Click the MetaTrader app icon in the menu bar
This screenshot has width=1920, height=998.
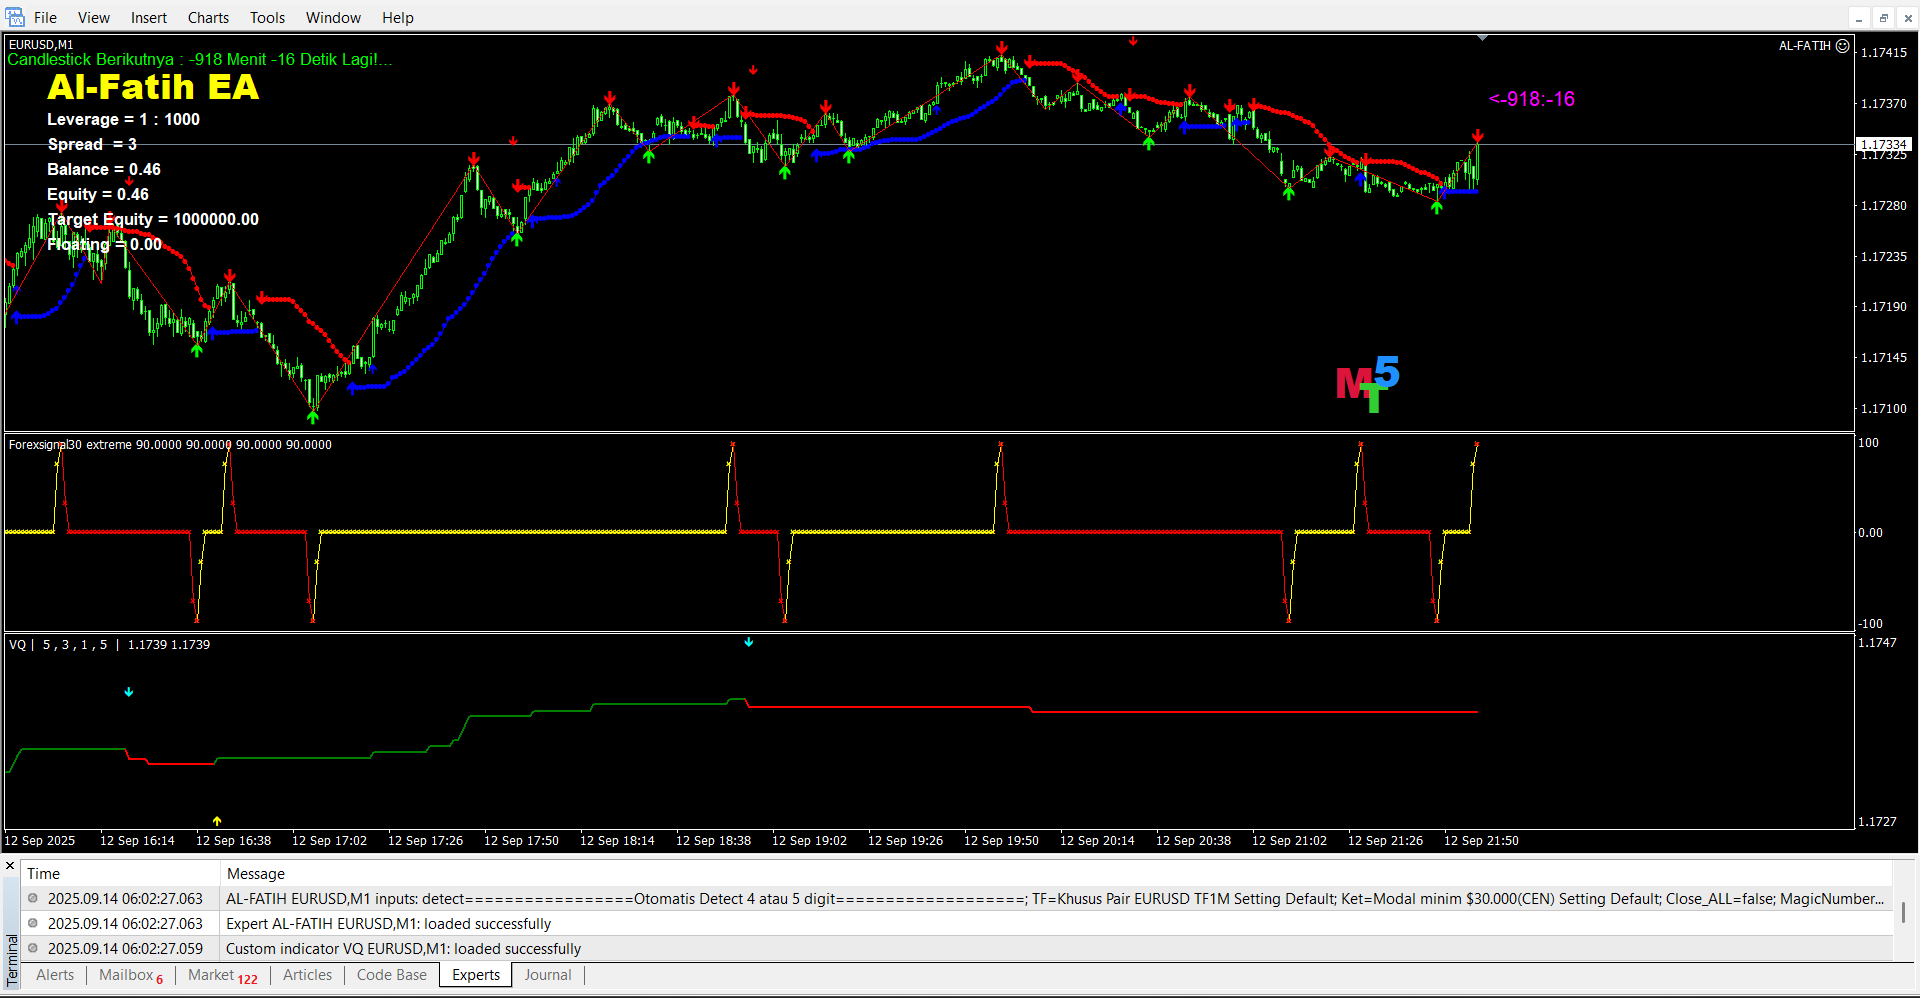[x=15, y=17]
